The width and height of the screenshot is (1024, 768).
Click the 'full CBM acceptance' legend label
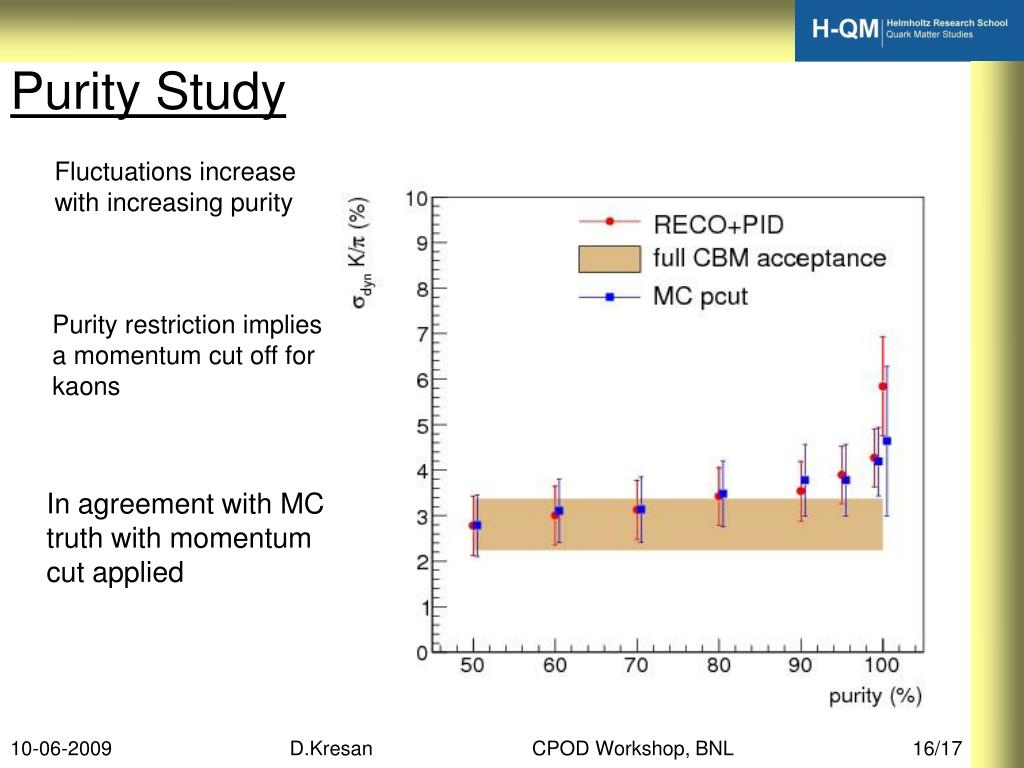769,259
